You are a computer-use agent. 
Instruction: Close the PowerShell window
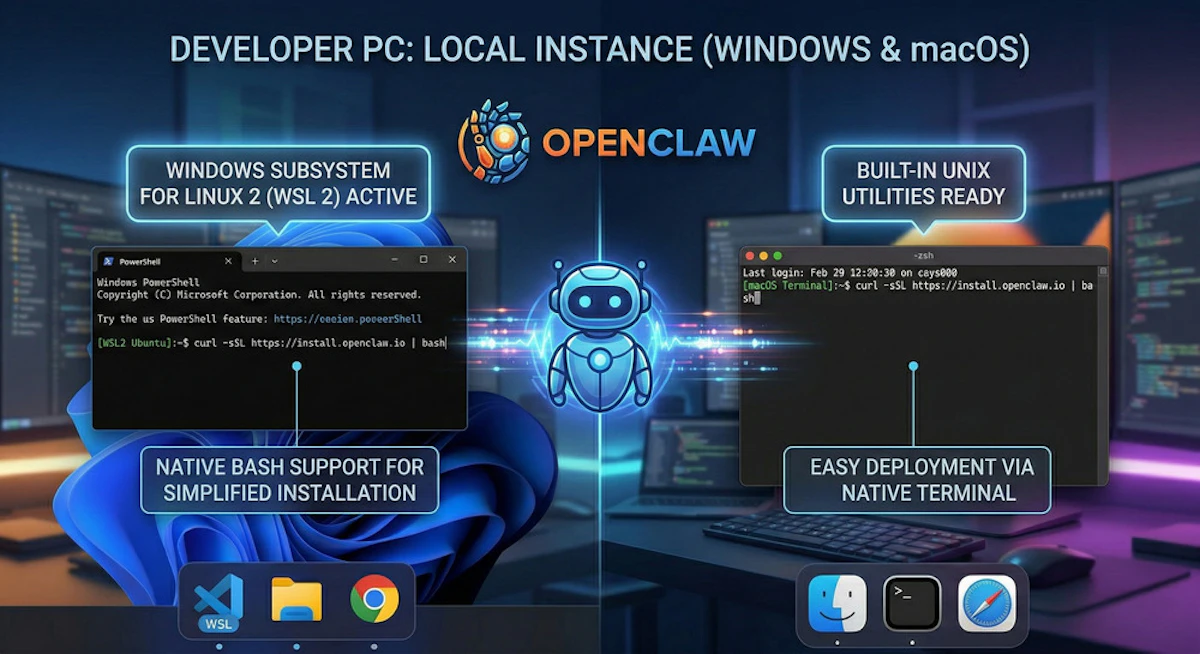click(452, 260)
